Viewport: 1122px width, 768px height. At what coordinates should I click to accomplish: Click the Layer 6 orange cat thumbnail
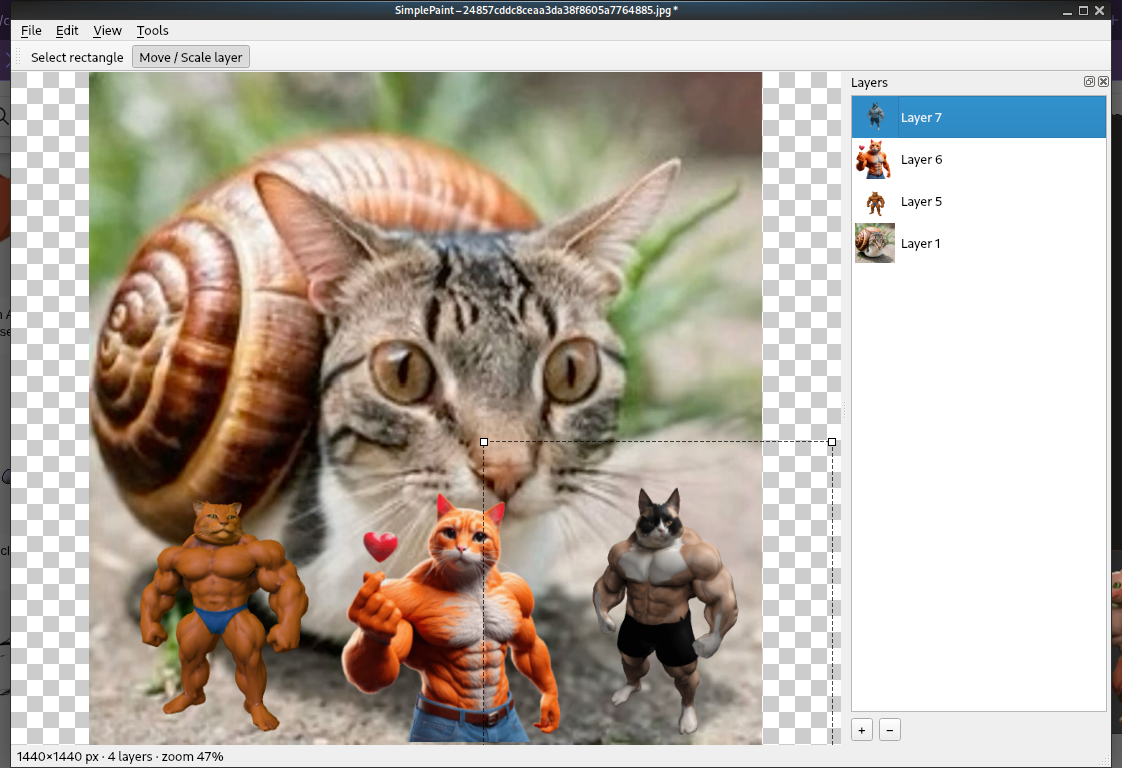point(875,160)
